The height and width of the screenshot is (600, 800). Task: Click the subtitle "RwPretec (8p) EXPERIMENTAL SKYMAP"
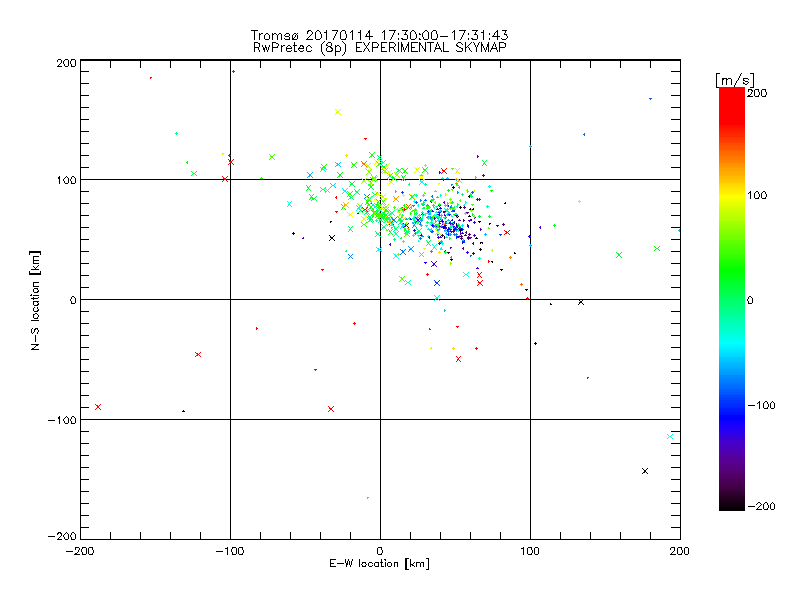pos(380,47)
